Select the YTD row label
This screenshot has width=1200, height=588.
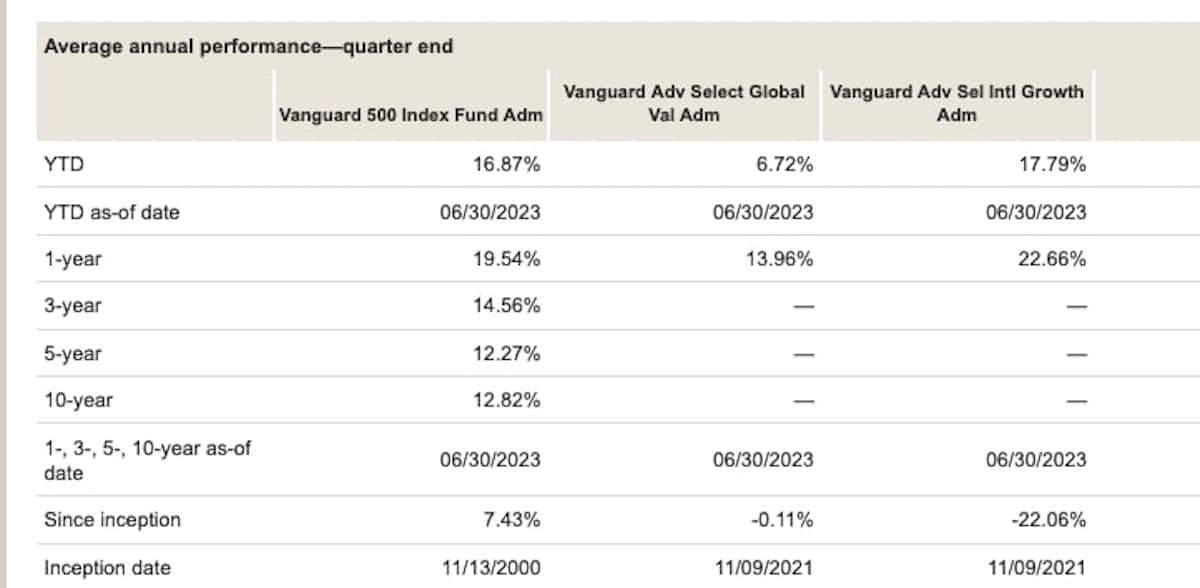point(63,165)
